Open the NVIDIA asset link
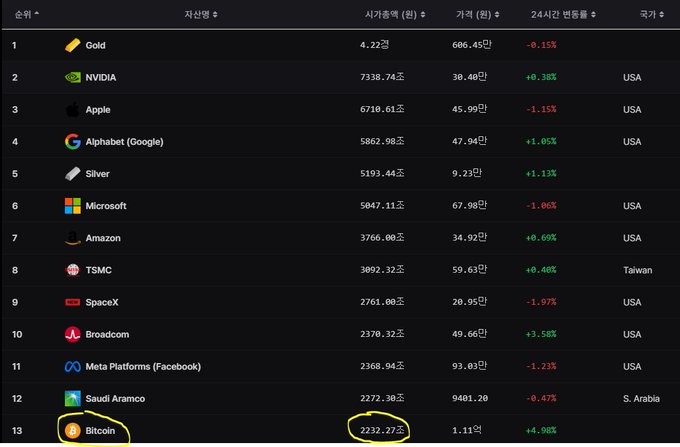The width and height of the screenshot is (680, 447). point(101,77)
